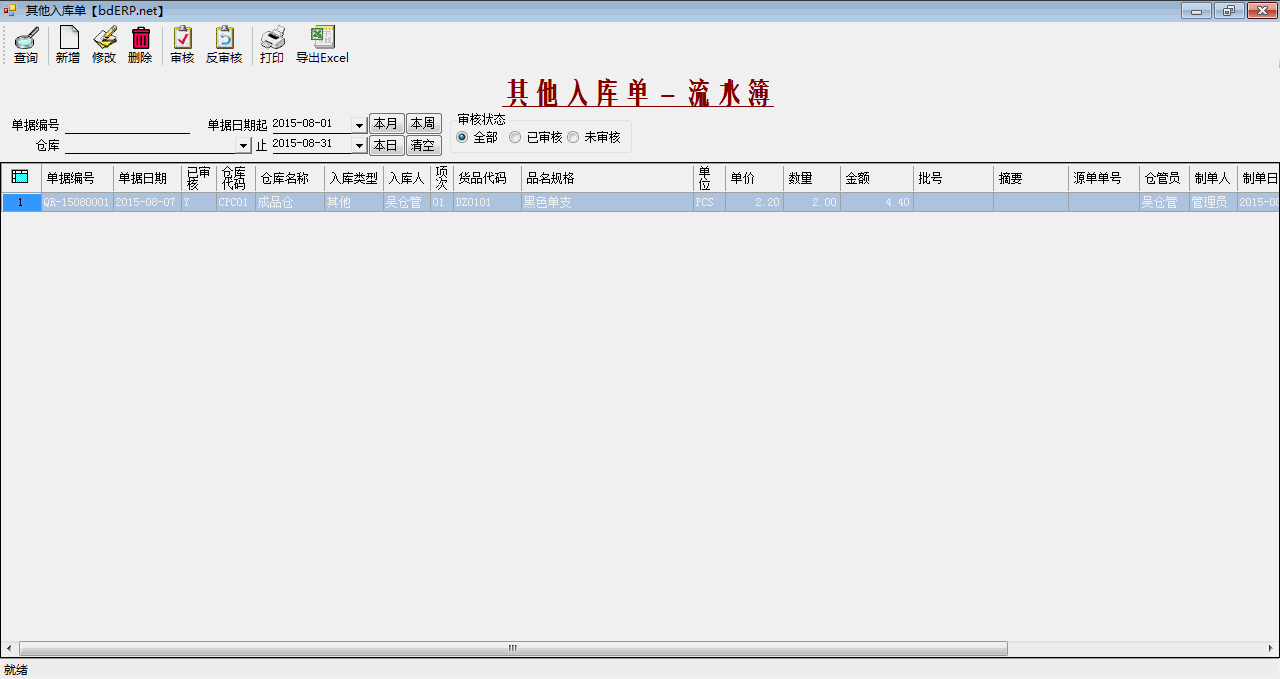
Task: Click the 仓管员 column header
Action: point(1164,178)
